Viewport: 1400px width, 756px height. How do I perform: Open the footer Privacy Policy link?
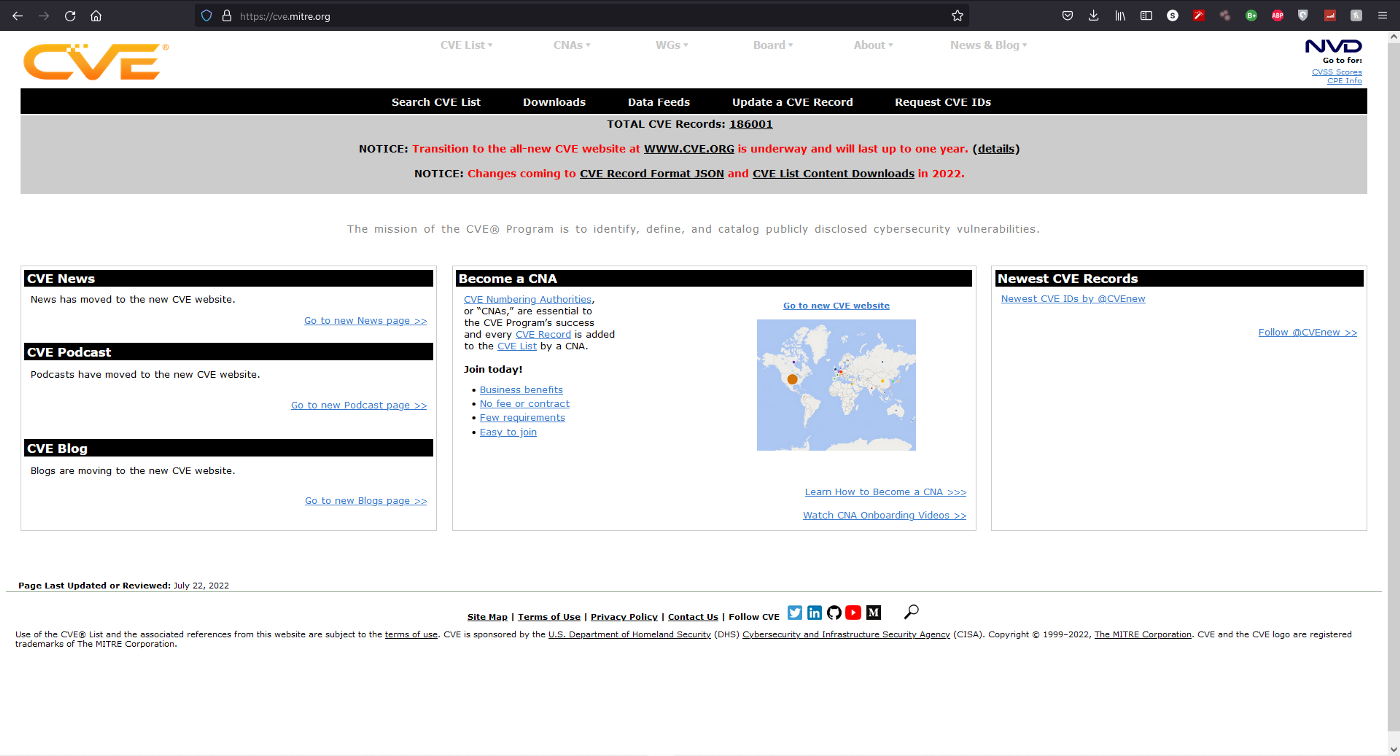tap(624, 617)
